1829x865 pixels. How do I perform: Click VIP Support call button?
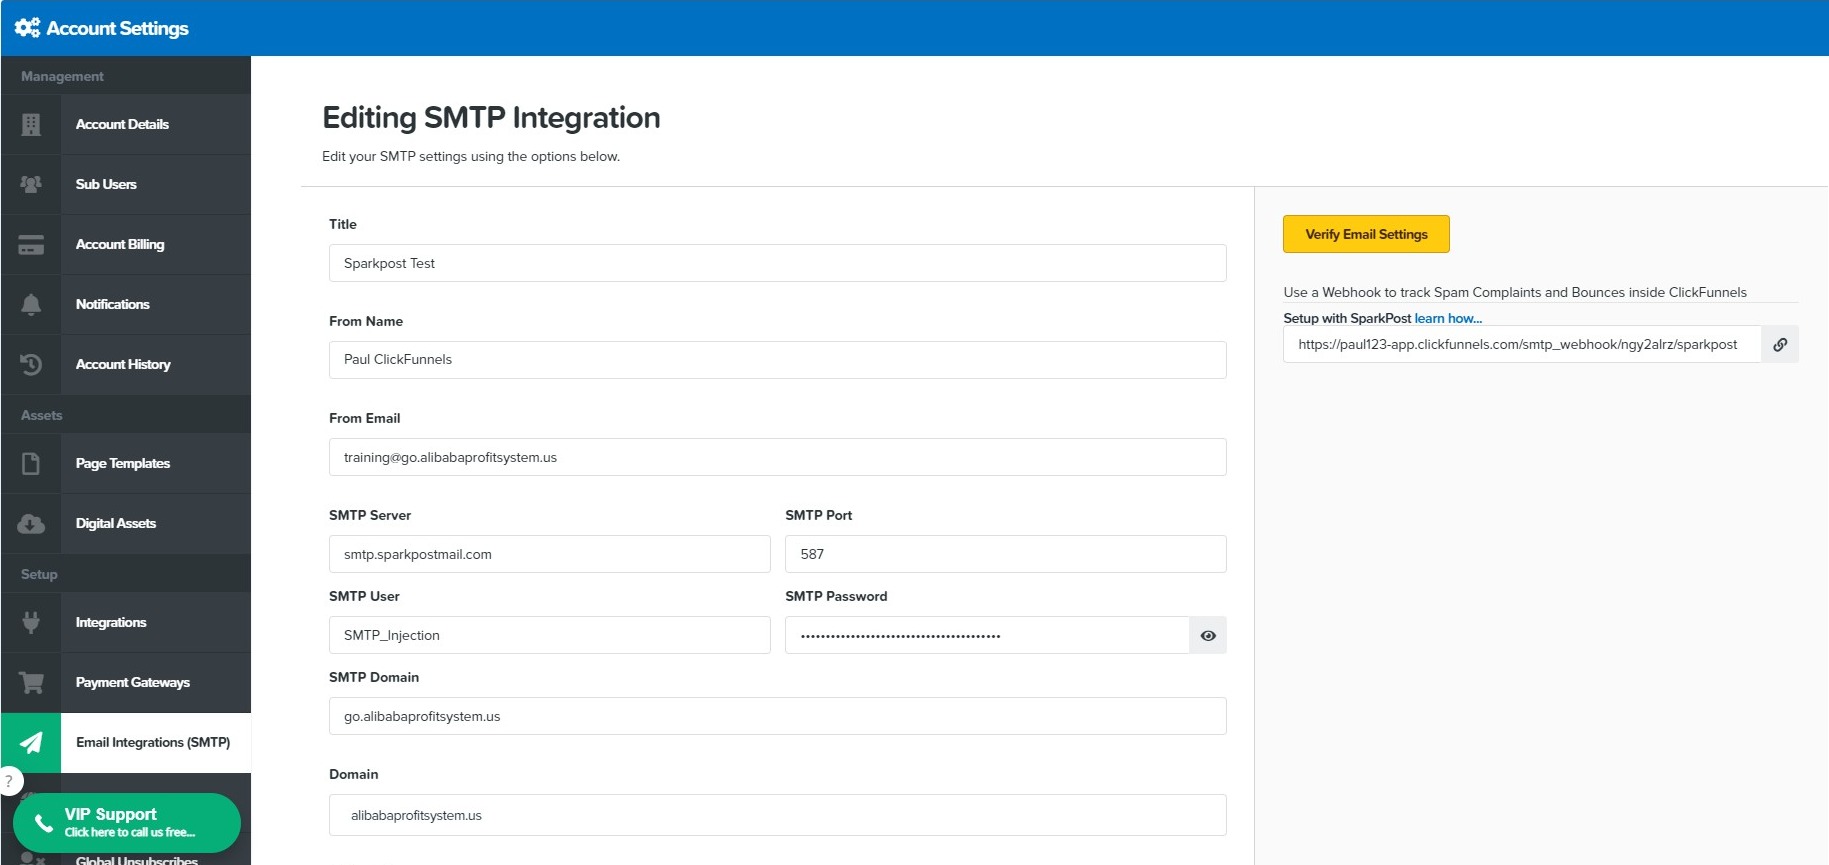tap(127, 823)
